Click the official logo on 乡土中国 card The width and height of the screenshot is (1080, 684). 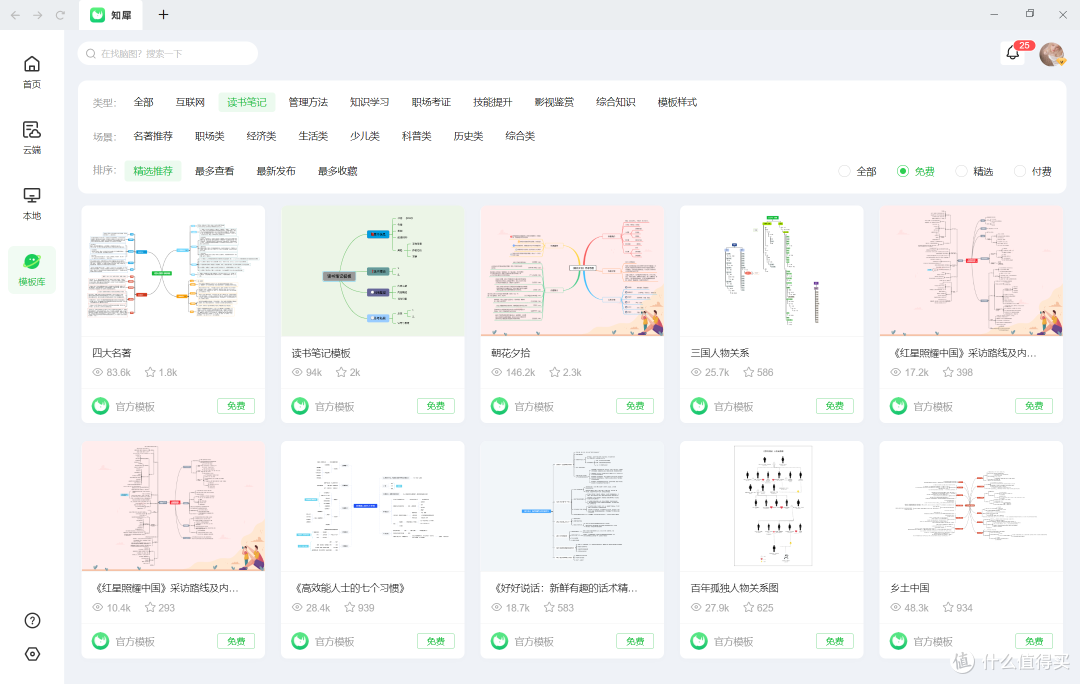pos(898,641)
